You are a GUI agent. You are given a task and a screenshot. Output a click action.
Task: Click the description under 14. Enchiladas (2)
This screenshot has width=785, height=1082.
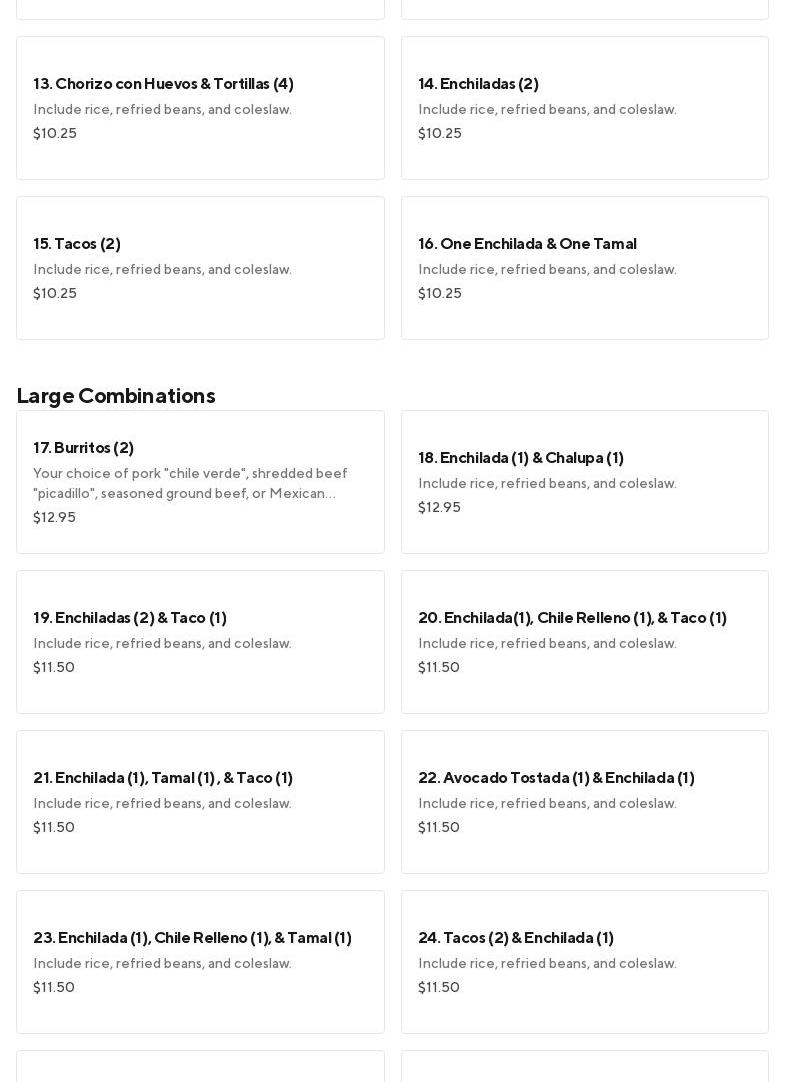[547, 110]
